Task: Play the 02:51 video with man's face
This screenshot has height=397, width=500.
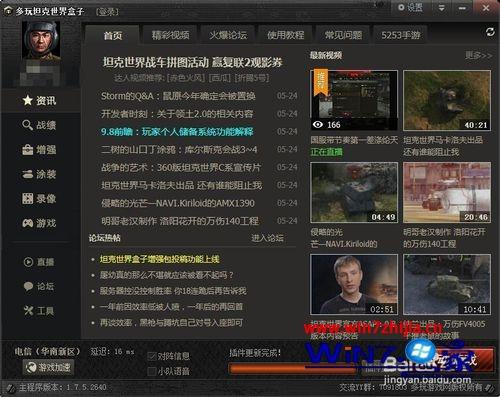Action: 354,284
